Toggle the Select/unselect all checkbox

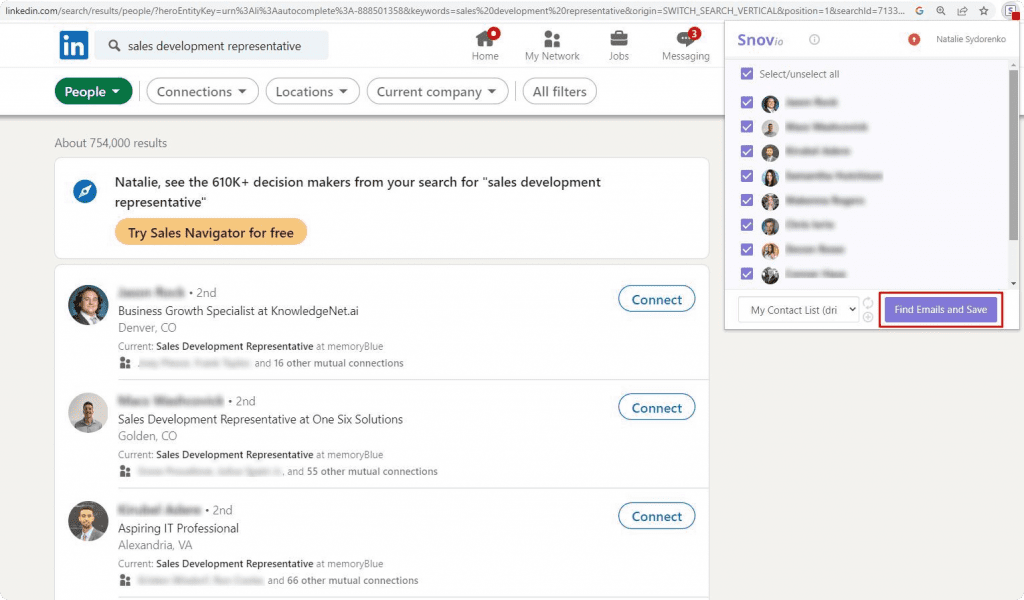[746, 74]
